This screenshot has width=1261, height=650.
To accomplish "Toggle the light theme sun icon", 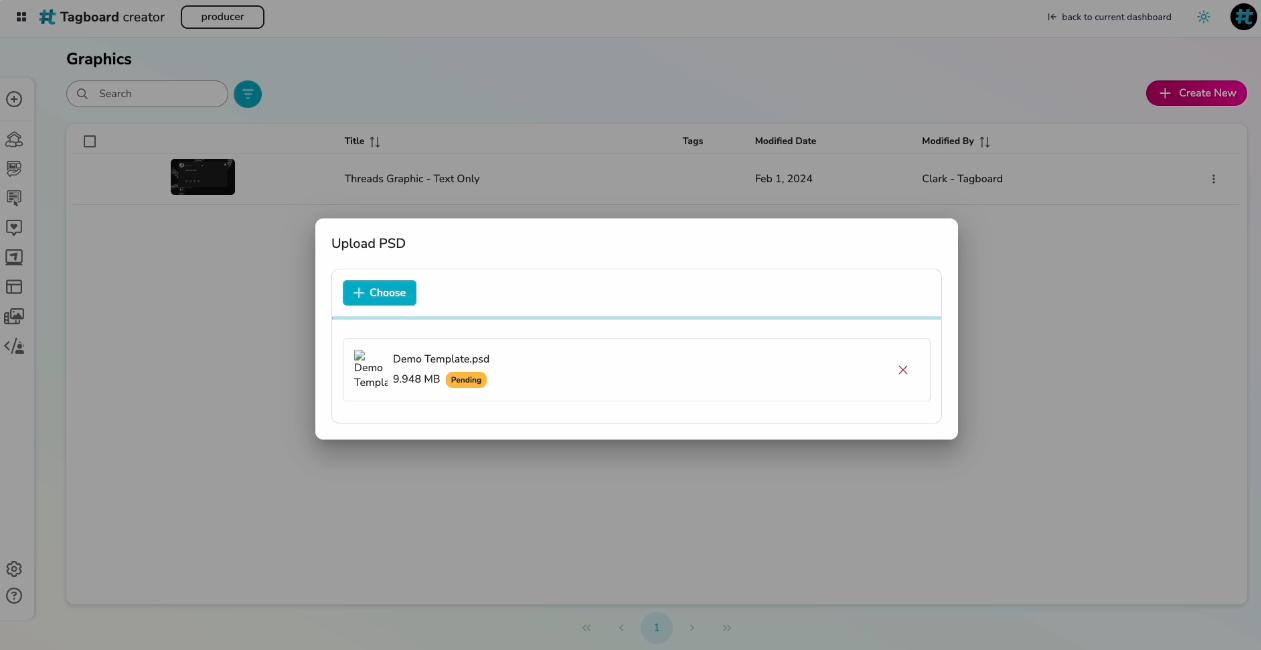I will pyautogui.click(x=1203, y=17).
